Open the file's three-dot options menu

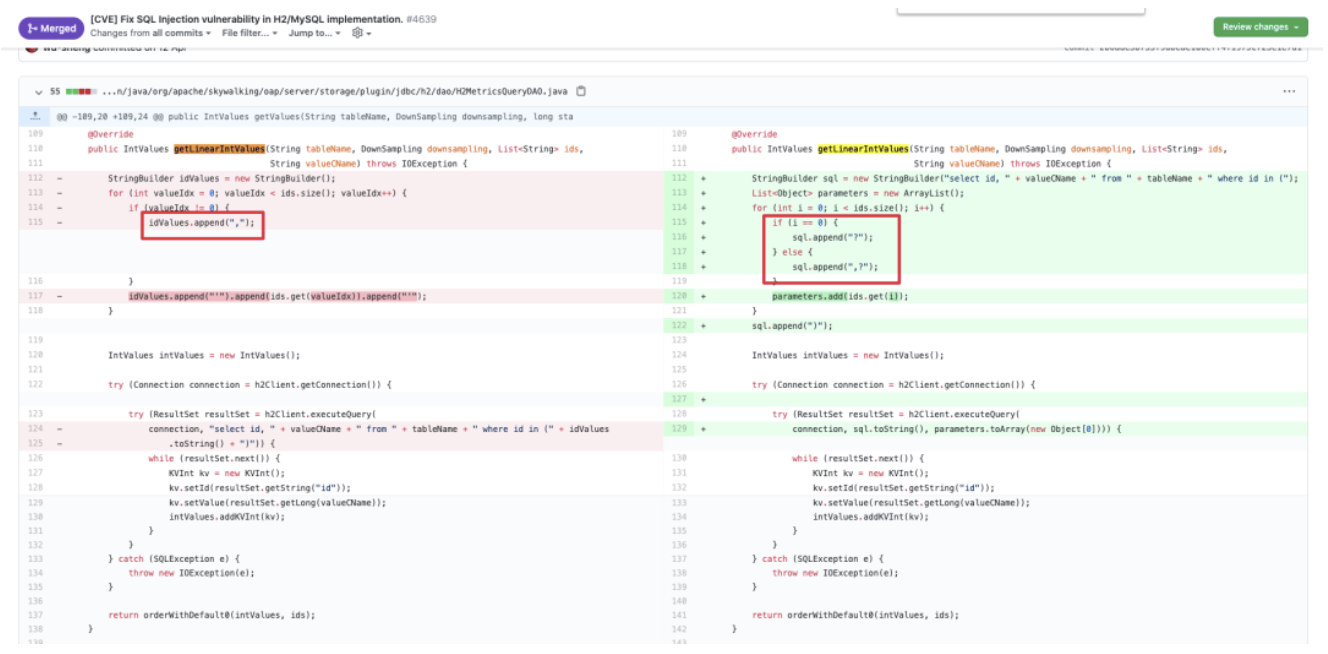click(x=1289, y=92)
